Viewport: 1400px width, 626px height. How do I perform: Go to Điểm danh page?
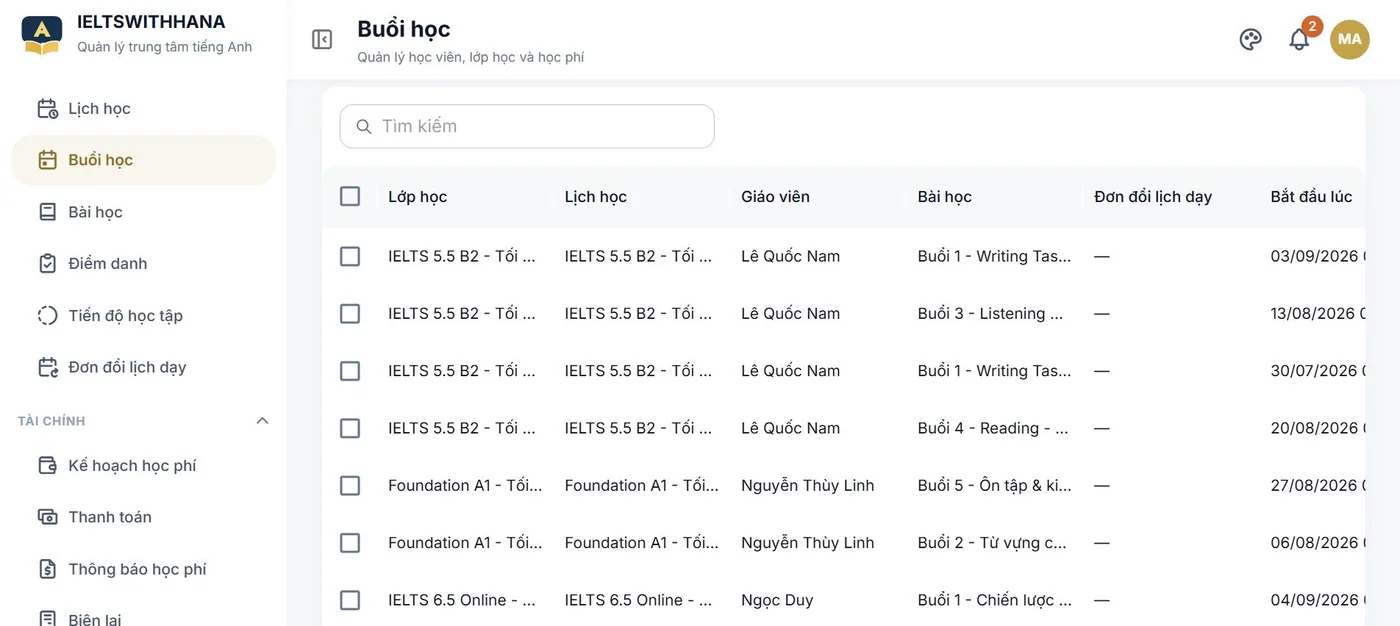[x=143, y=264]
